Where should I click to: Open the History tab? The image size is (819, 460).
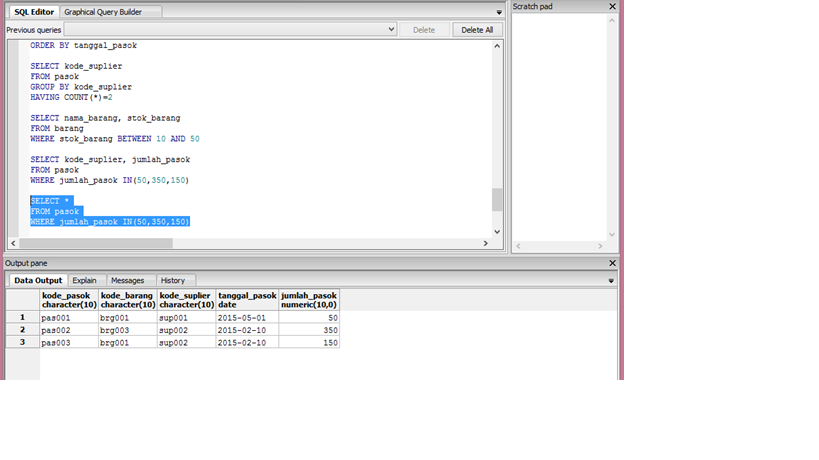(173, 280)
